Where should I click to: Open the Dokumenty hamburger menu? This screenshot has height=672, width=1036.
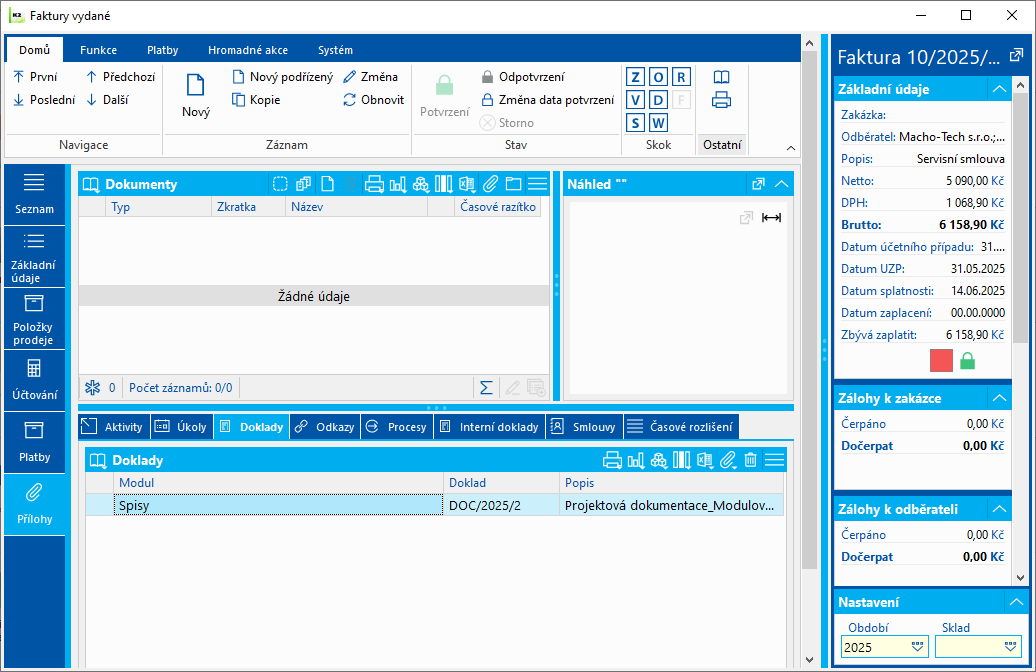[x=538, y=184]
